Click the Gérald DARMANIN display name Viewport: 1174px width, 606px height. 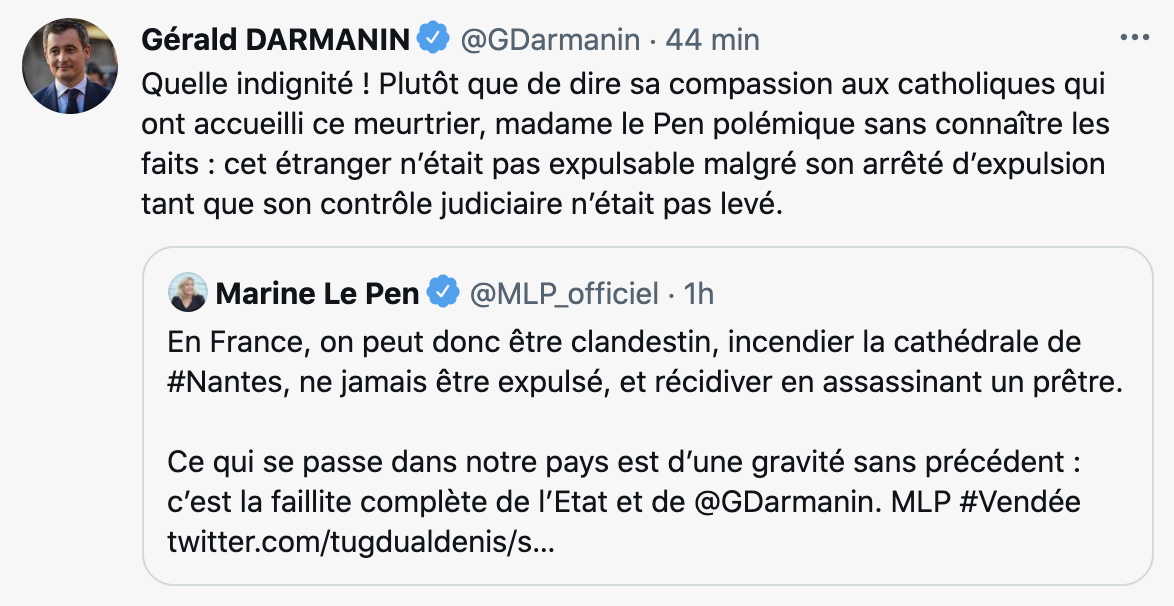(x=275, y=40)
